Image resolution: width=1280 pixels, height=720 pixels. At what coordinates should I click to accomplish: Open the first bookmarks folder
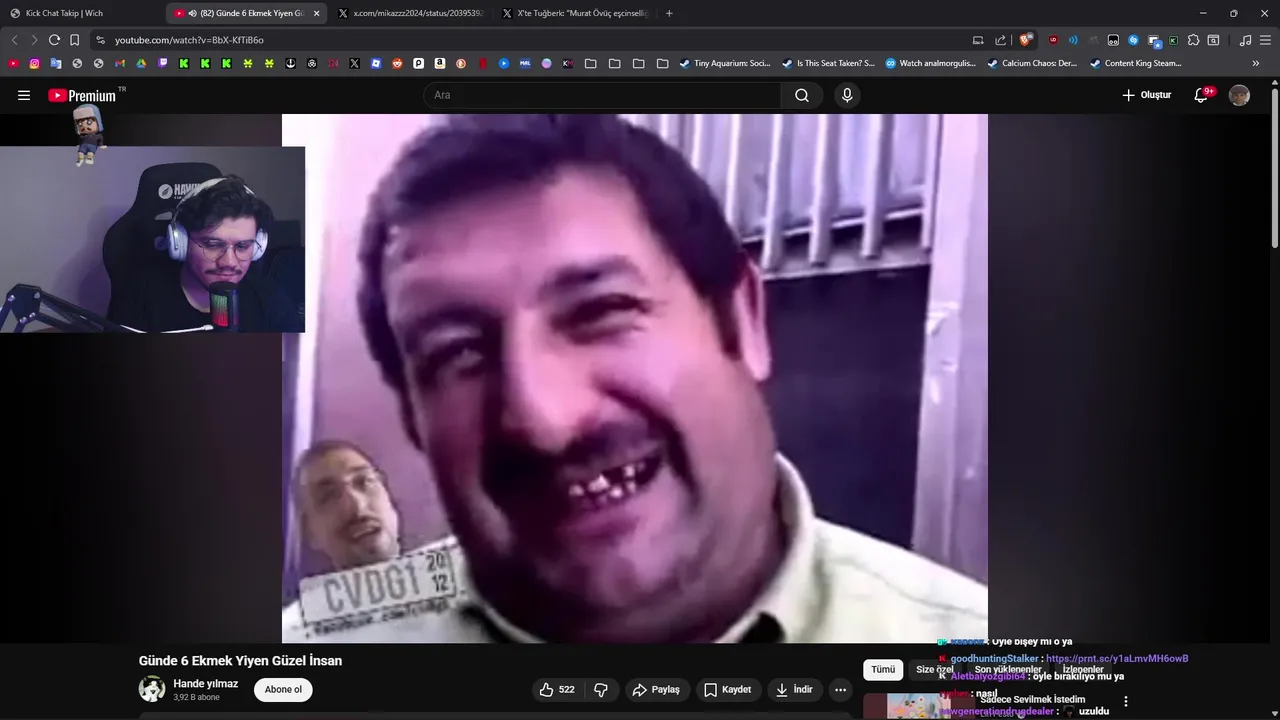click(x=591, y=63)
